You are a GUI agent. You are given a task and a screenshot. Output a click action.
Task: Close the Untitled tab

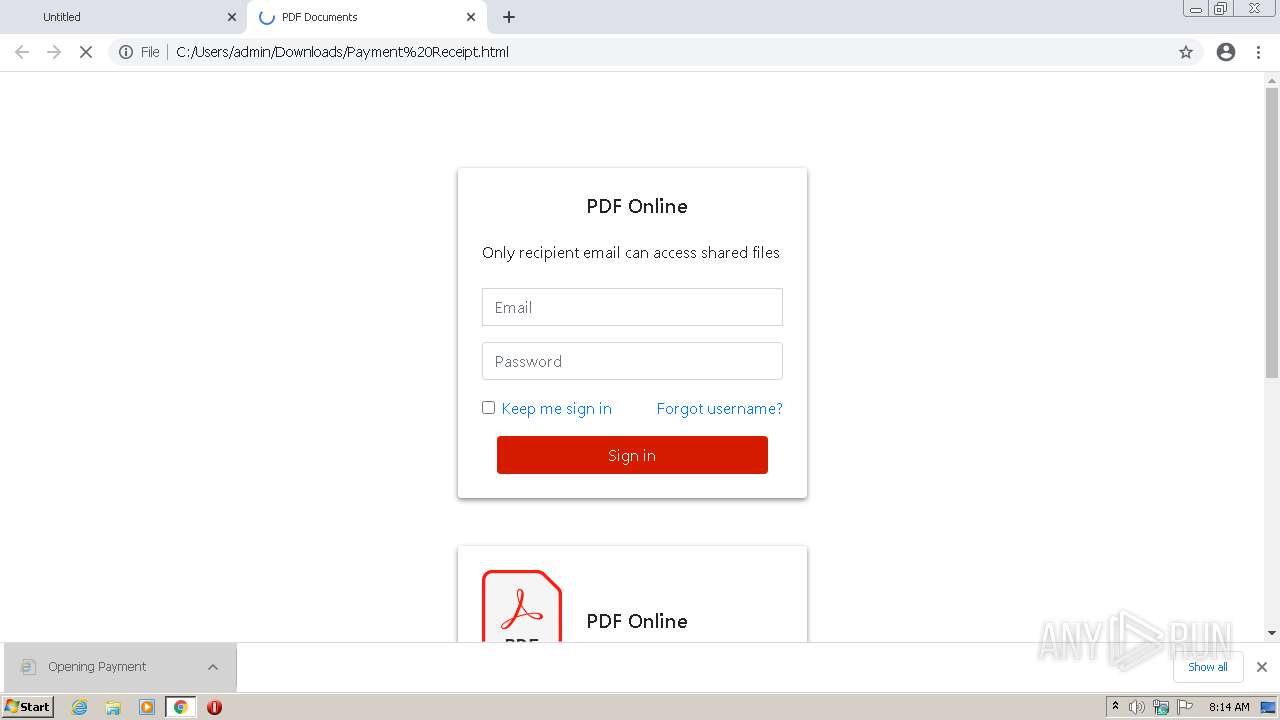(232, 17)
